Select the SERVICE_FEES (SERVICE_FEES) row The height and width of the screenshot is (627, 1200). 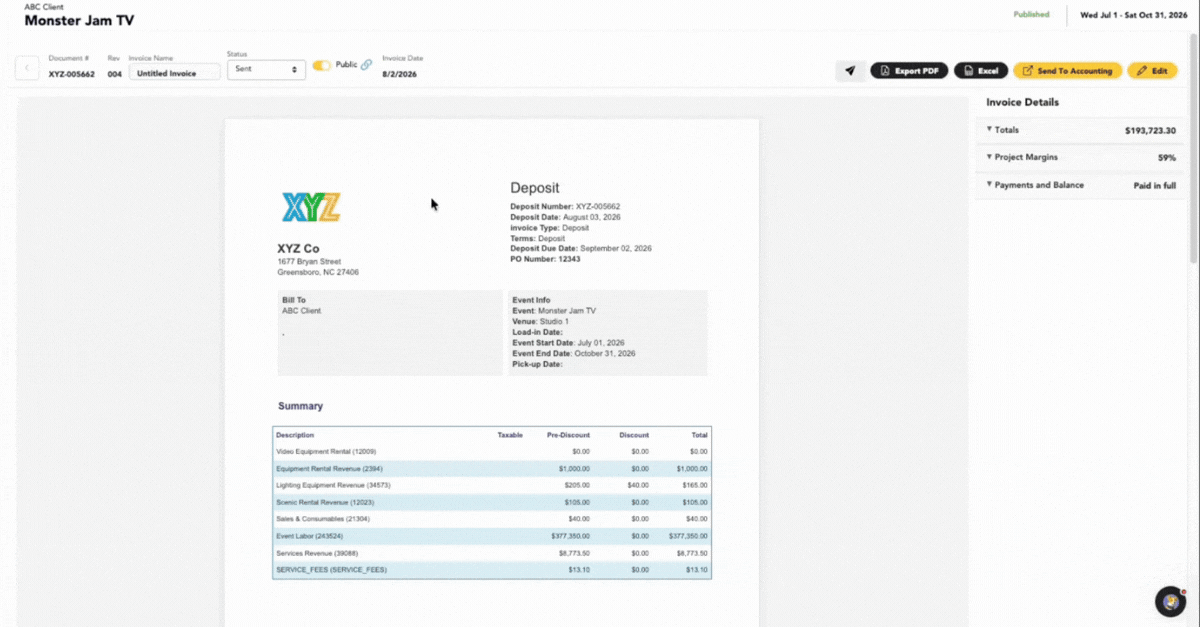click(x=492, y=570)
